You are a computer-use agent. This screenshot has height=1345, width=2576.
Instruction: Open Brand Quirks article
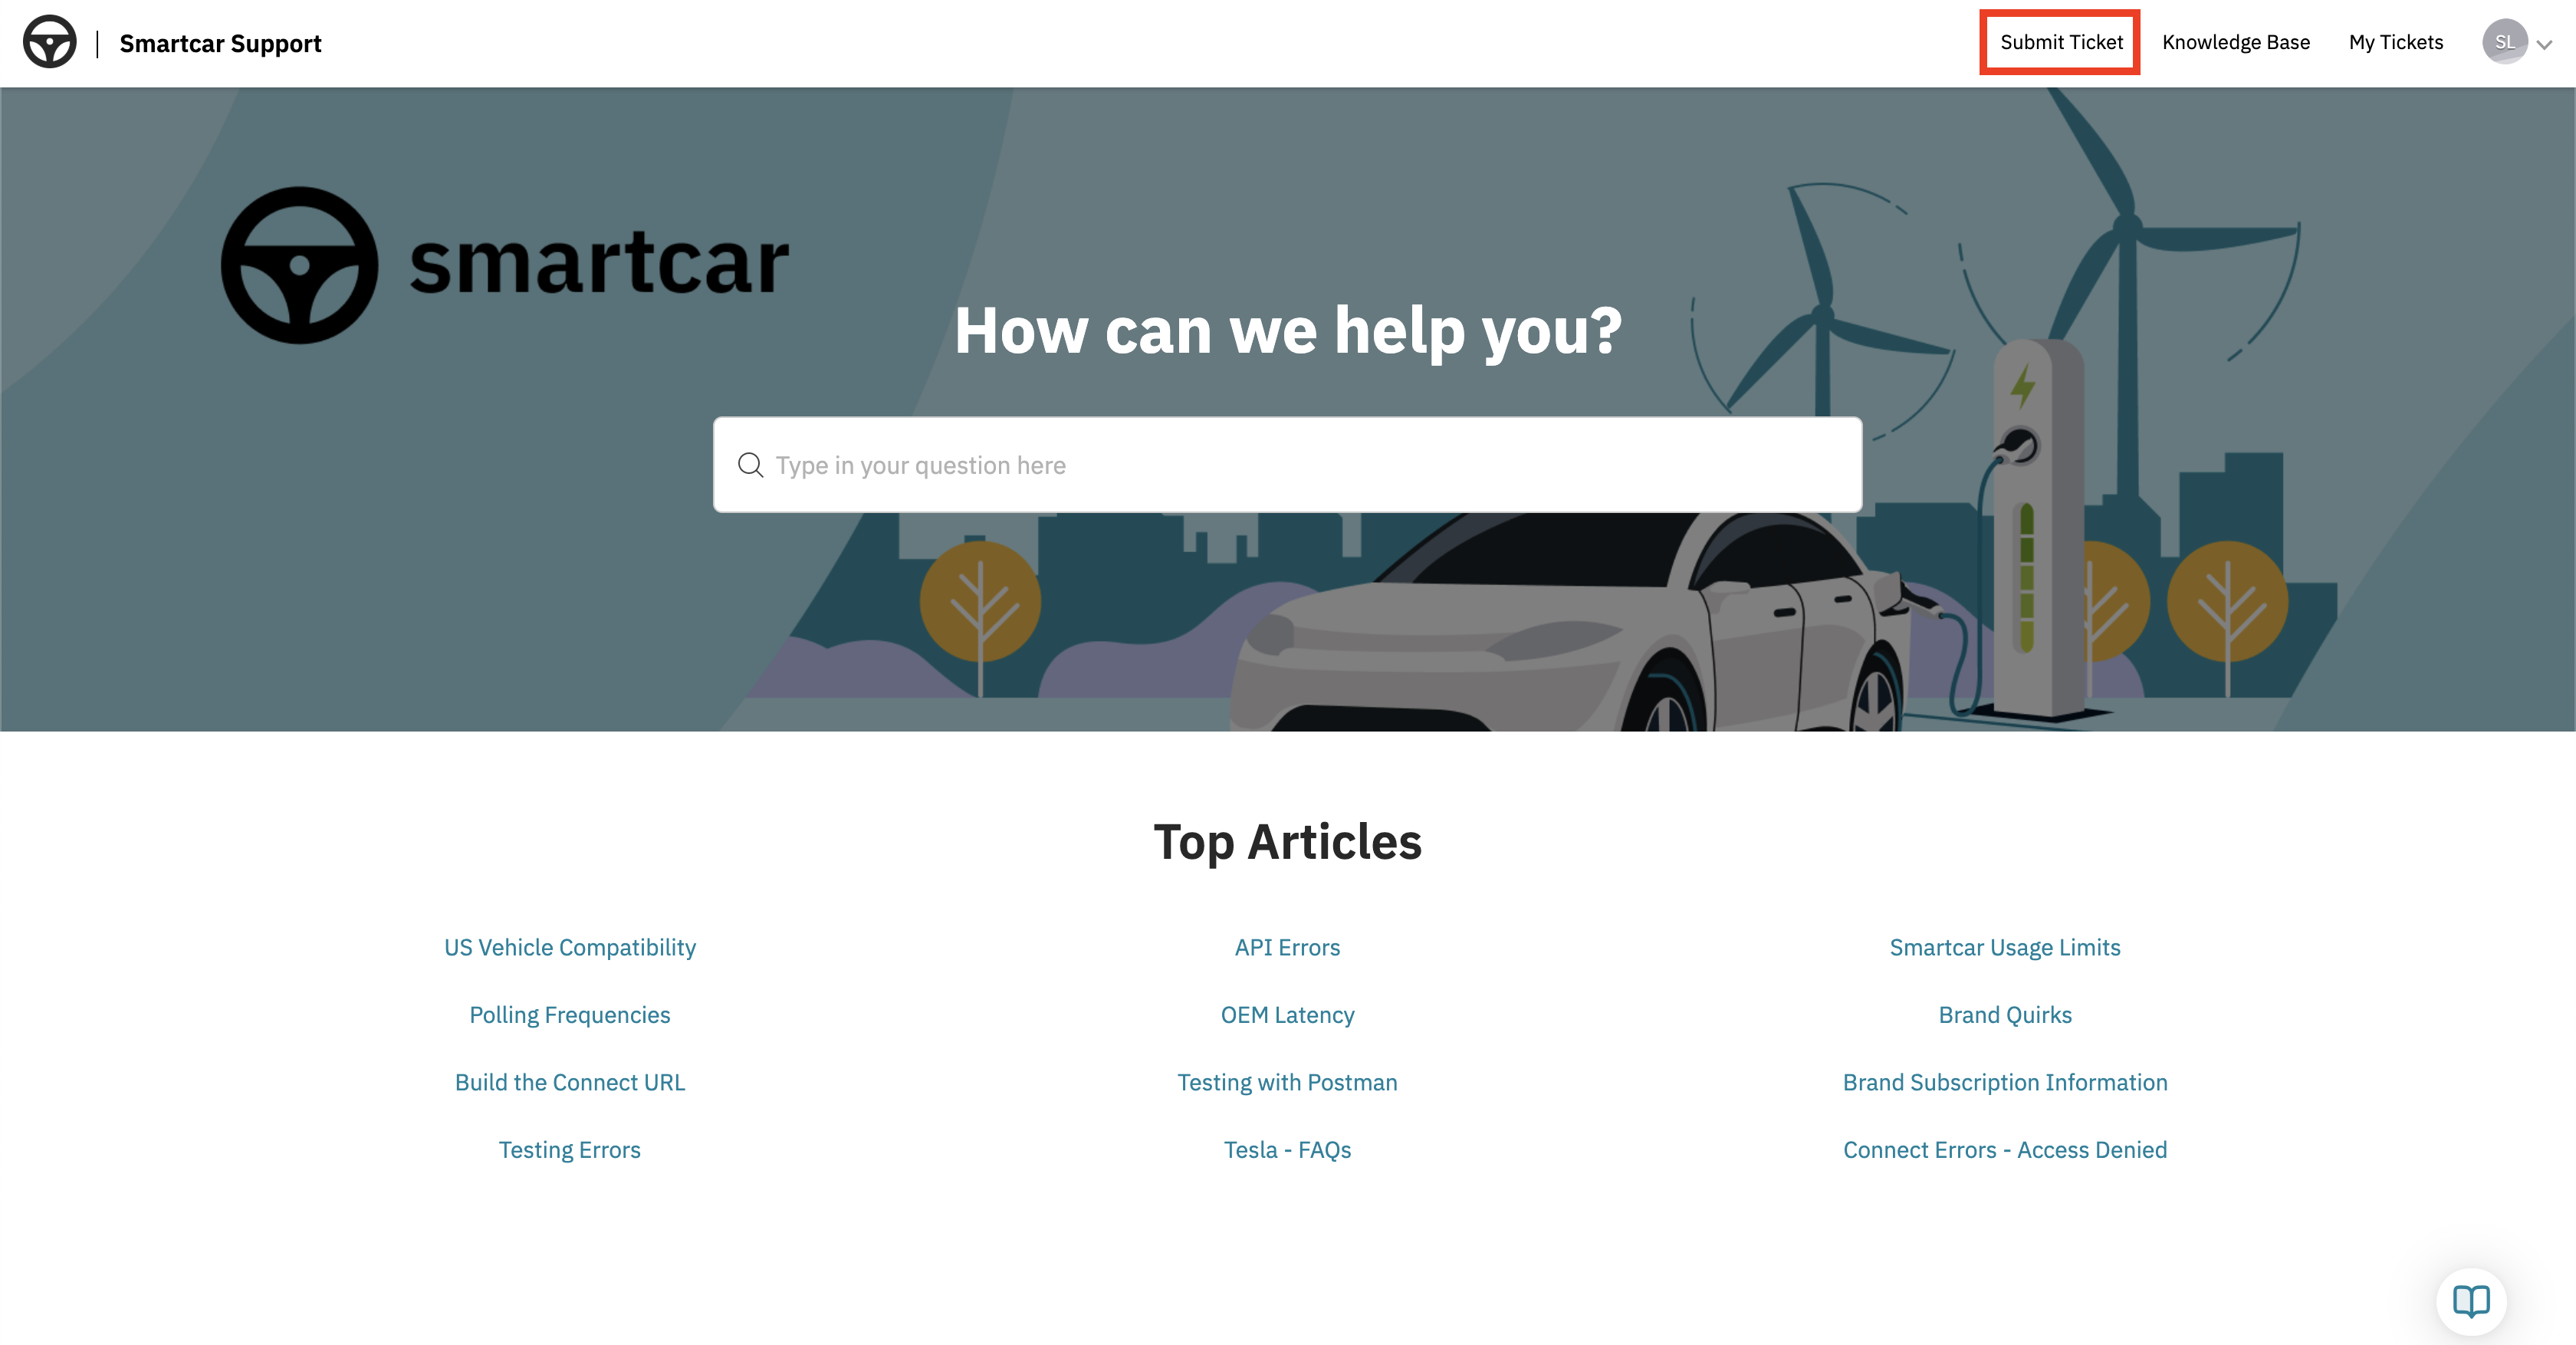tap(2005, 1014)
